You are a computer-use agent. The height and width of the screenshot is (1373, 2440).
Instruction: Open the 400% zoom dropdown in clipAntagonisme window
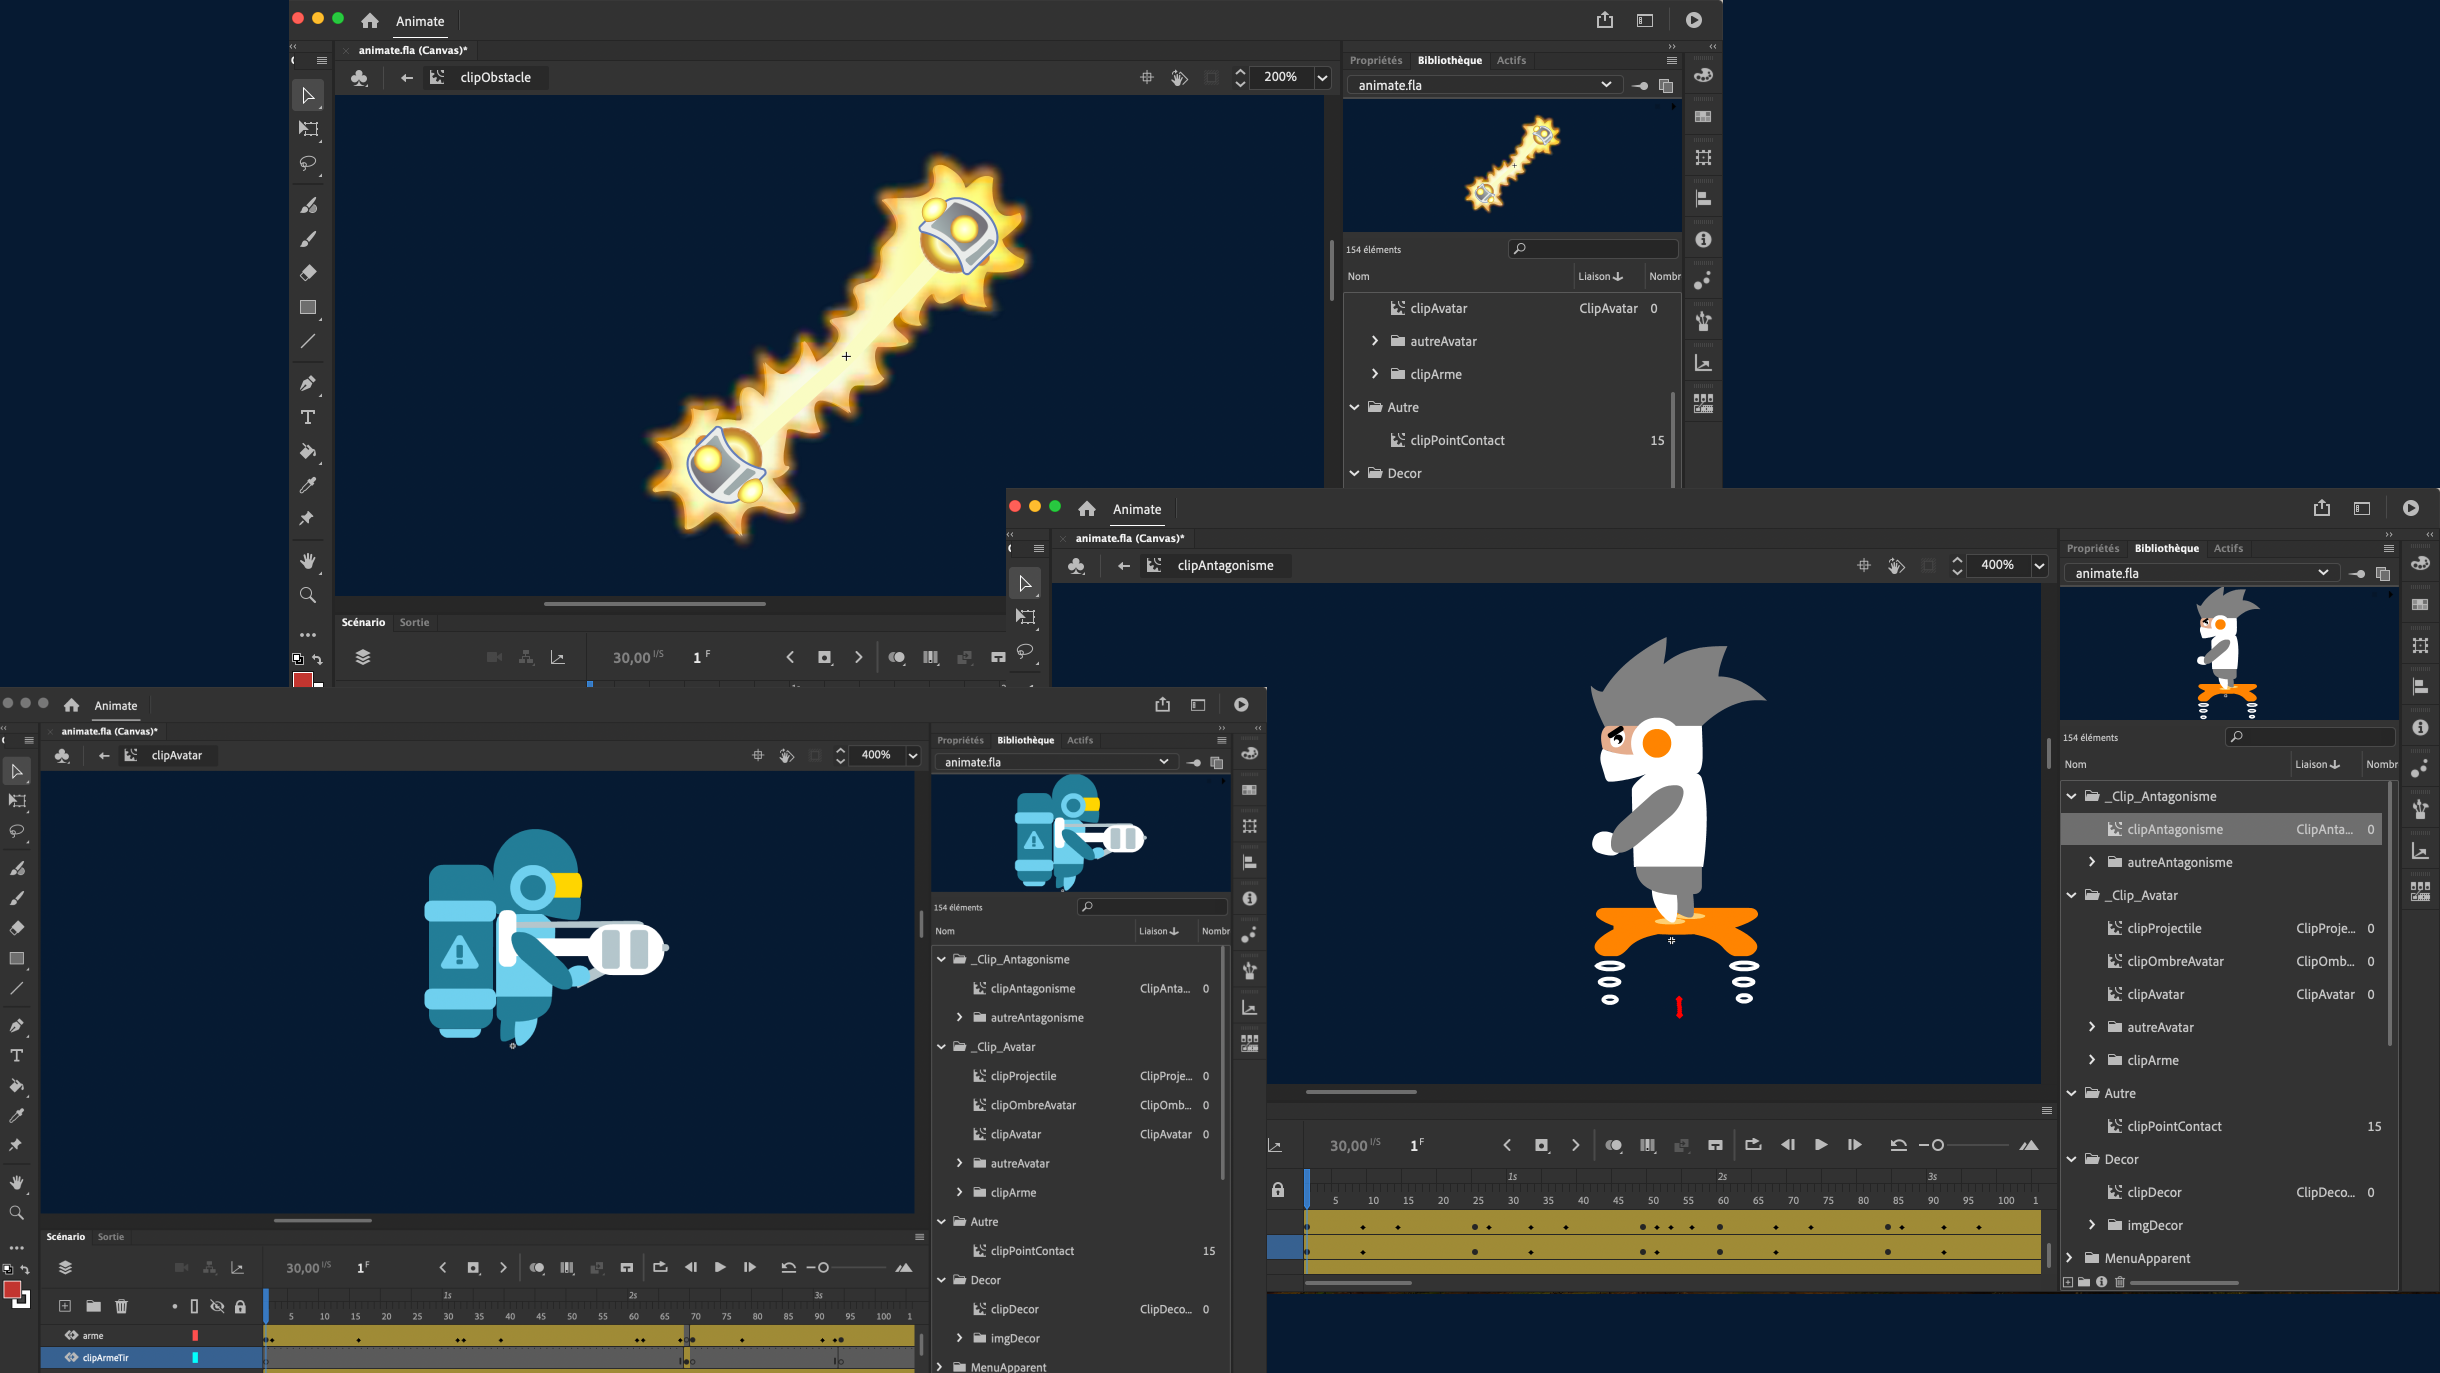coord(2039,565)
